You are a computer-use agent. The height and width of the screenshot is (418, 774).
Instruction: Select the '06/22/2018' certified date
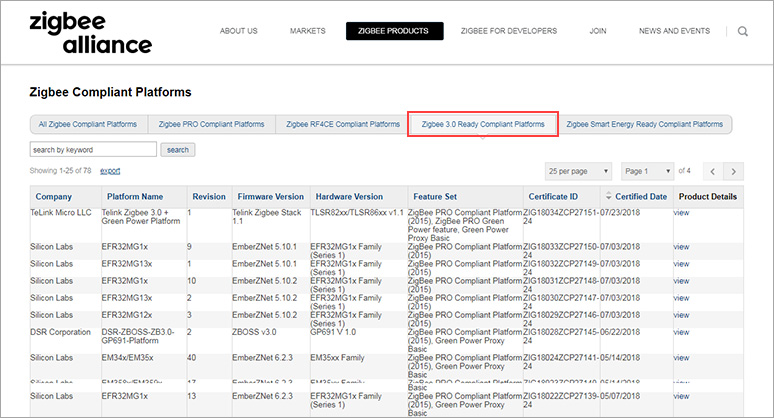coord(620,332)
